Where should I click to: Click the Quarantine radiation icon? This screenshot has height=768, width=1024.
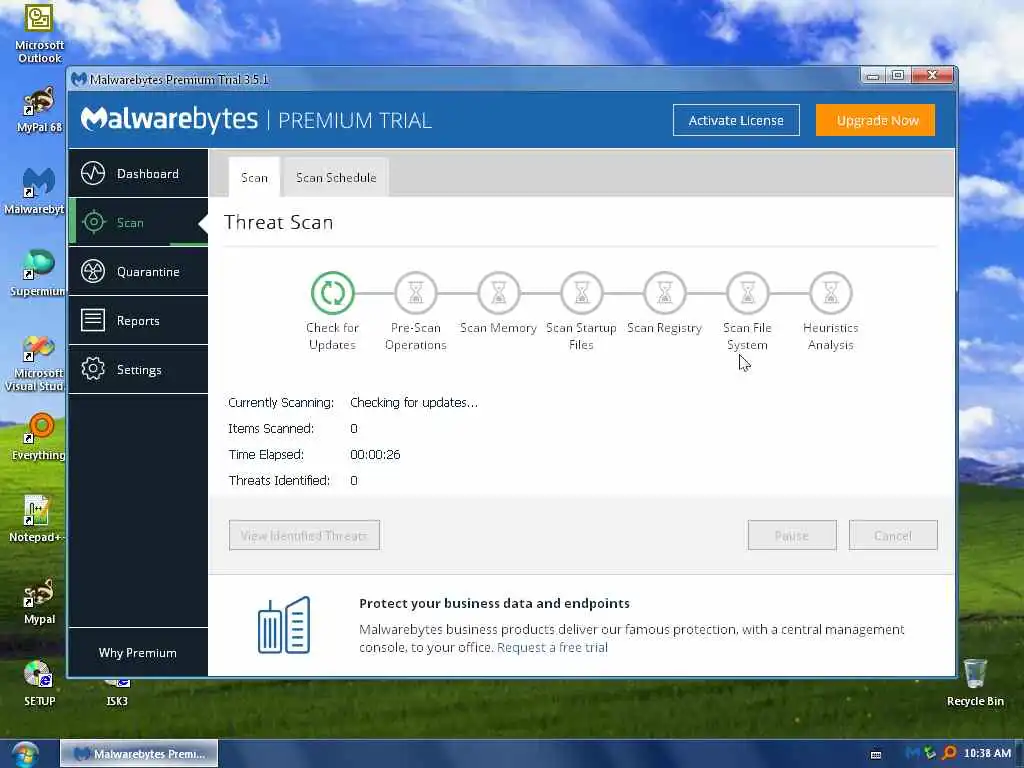[x=93, y=271]
